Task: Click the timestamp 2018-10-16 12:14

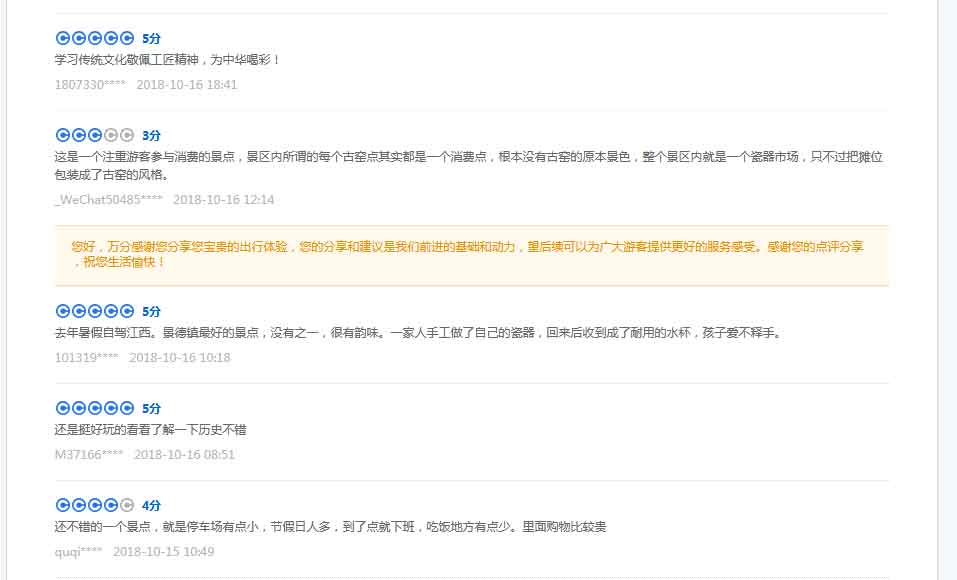Action: tap(223, 200)
